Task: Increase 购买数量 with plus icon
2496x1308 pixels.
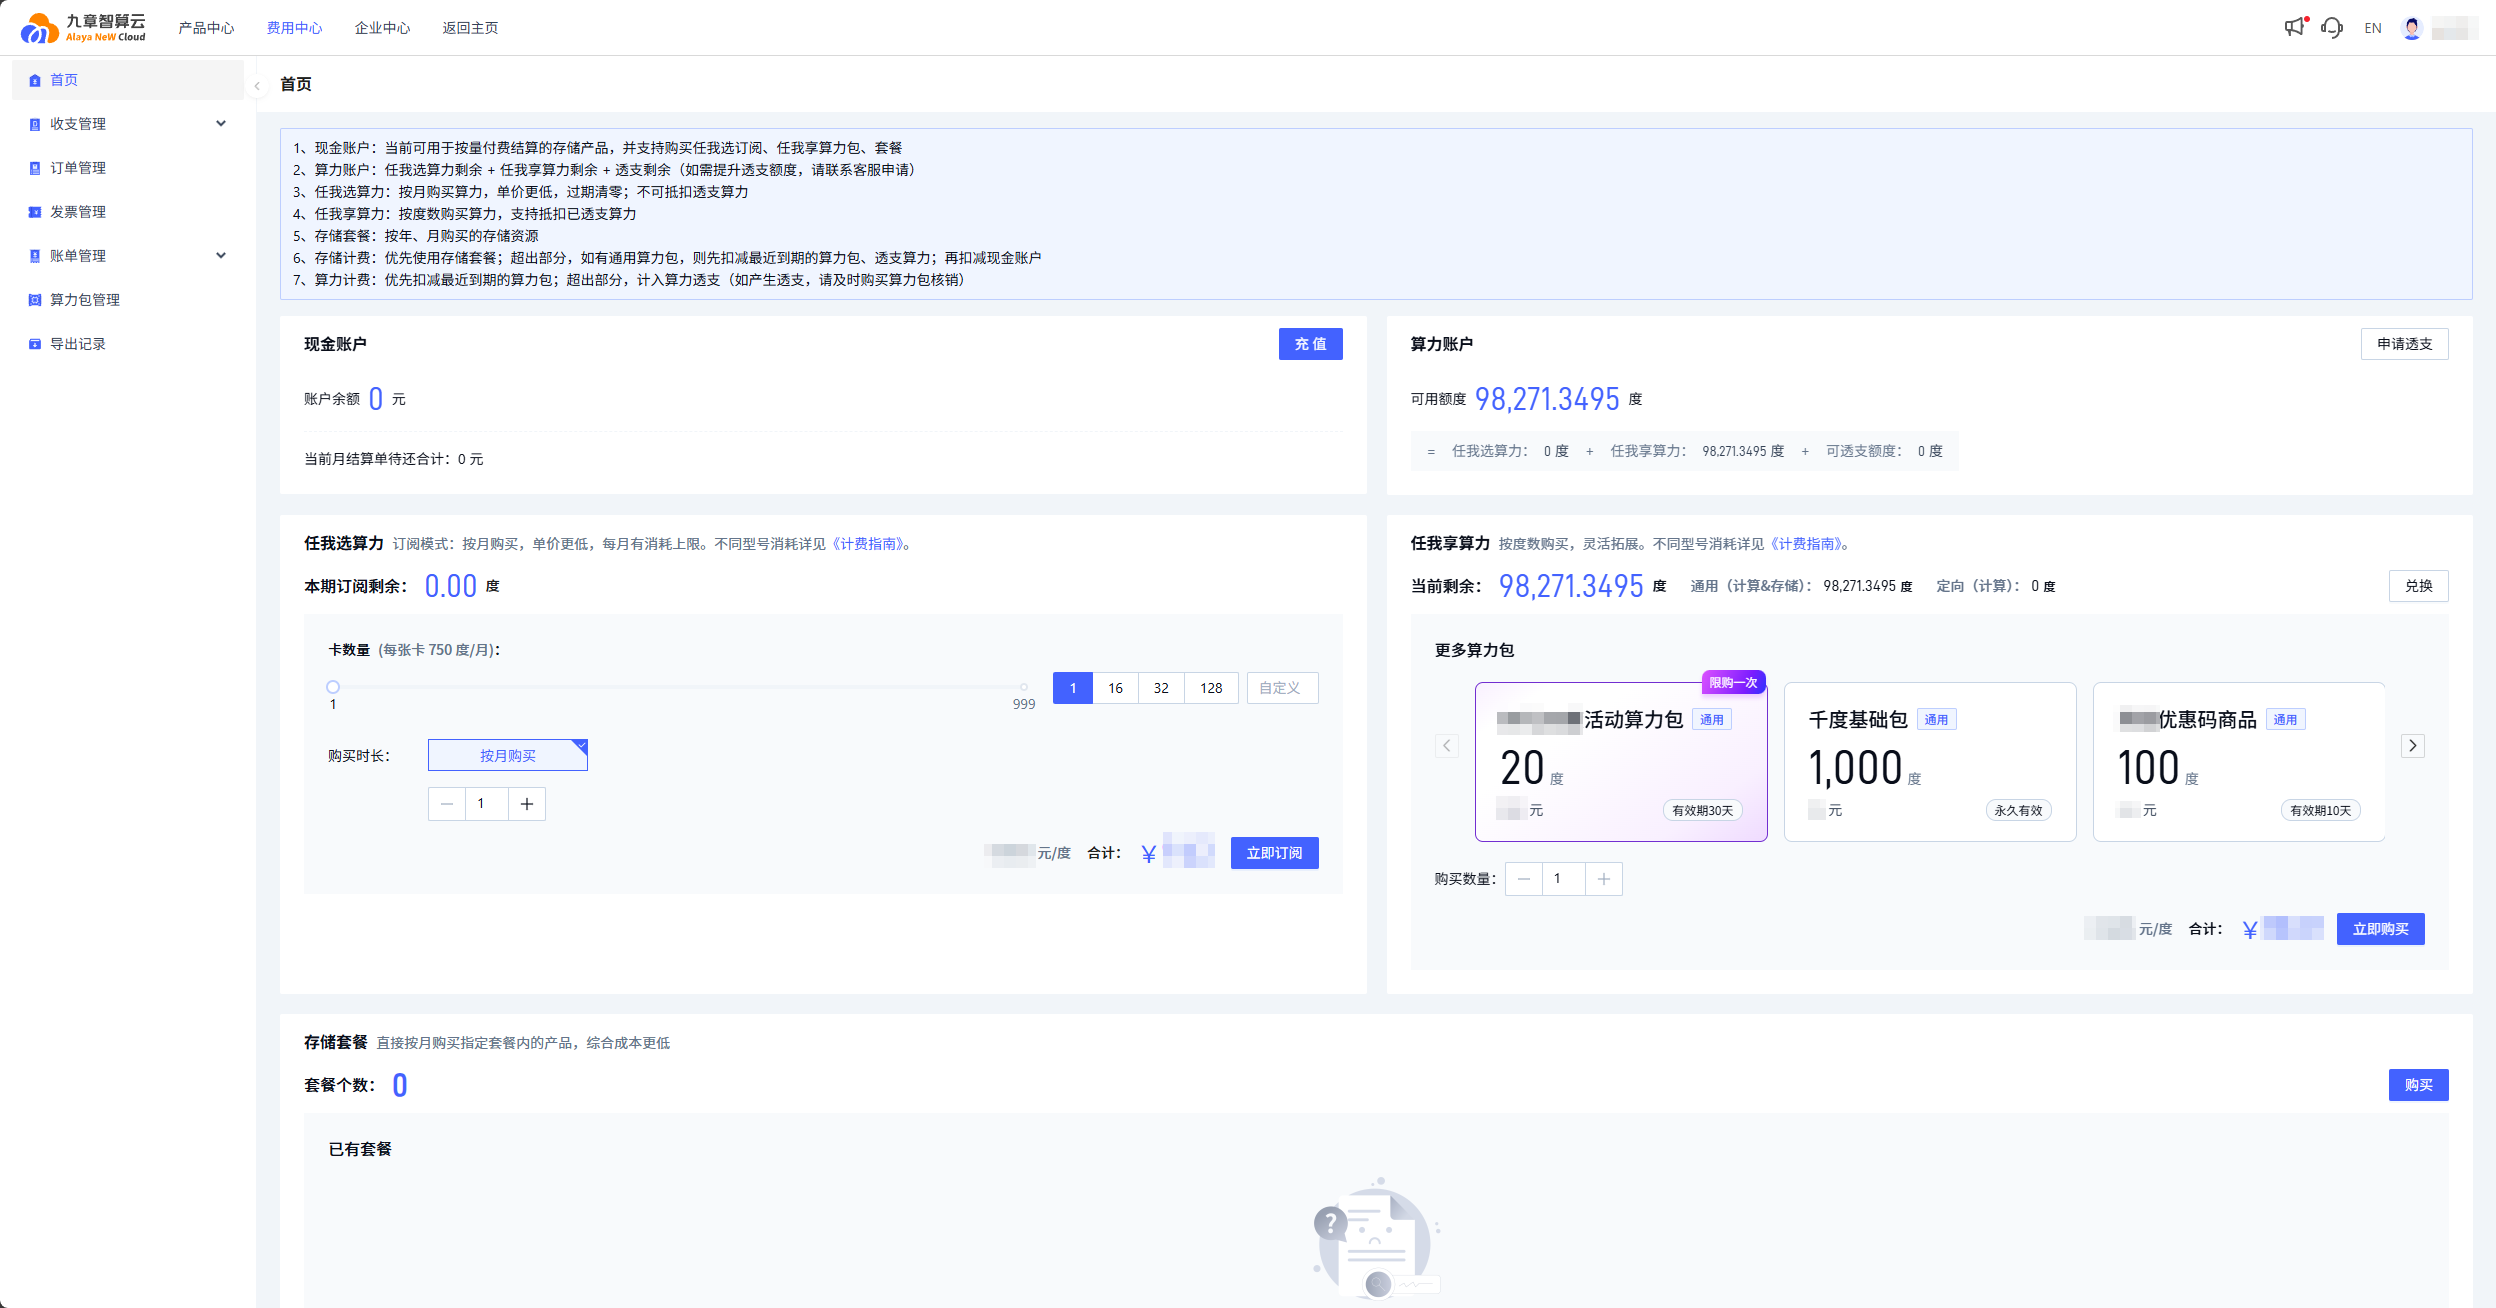Action: click(x=1603, y=879)
